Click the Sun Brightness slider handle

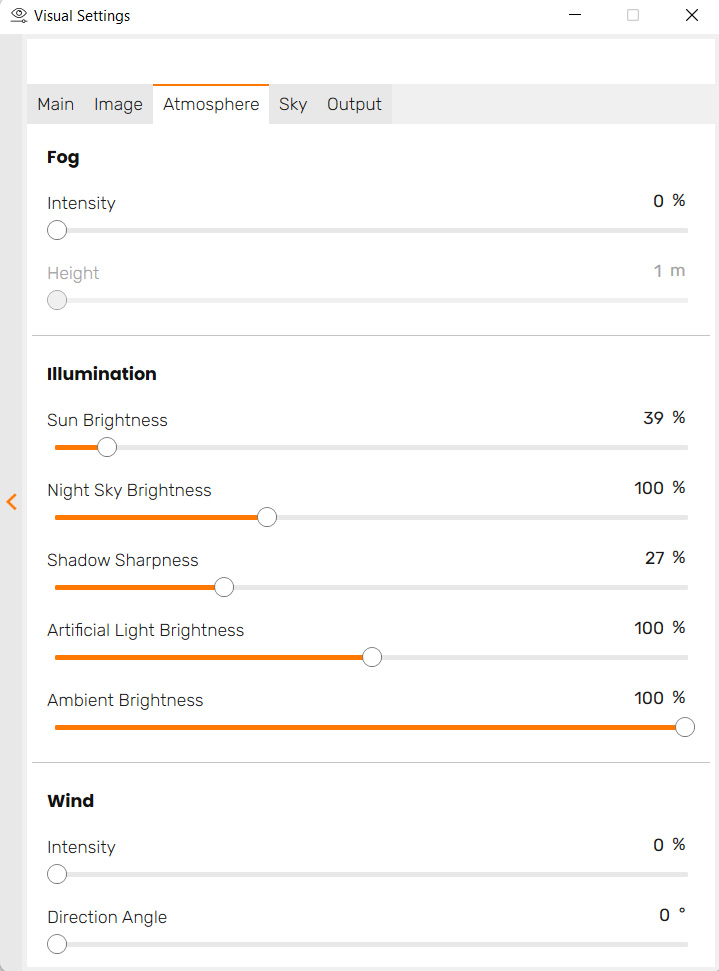point(107,447)
